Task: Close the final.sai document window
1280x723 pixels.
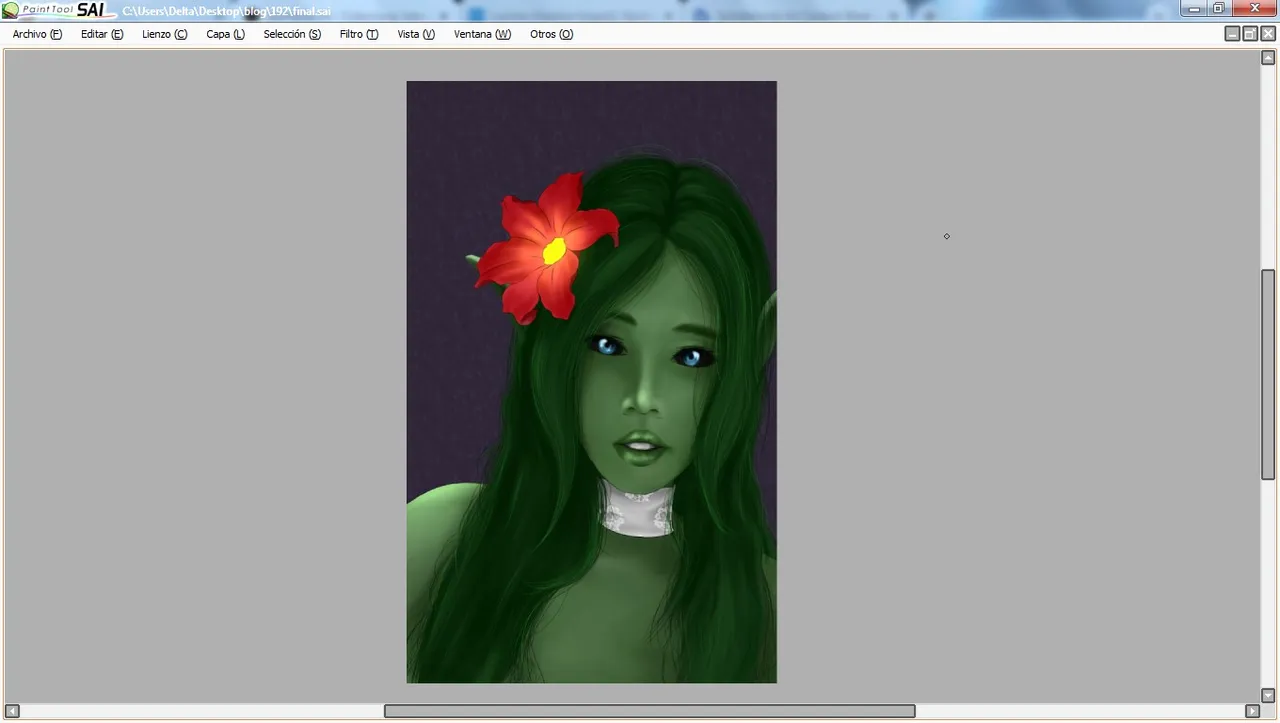Action: pos(1268,34)
